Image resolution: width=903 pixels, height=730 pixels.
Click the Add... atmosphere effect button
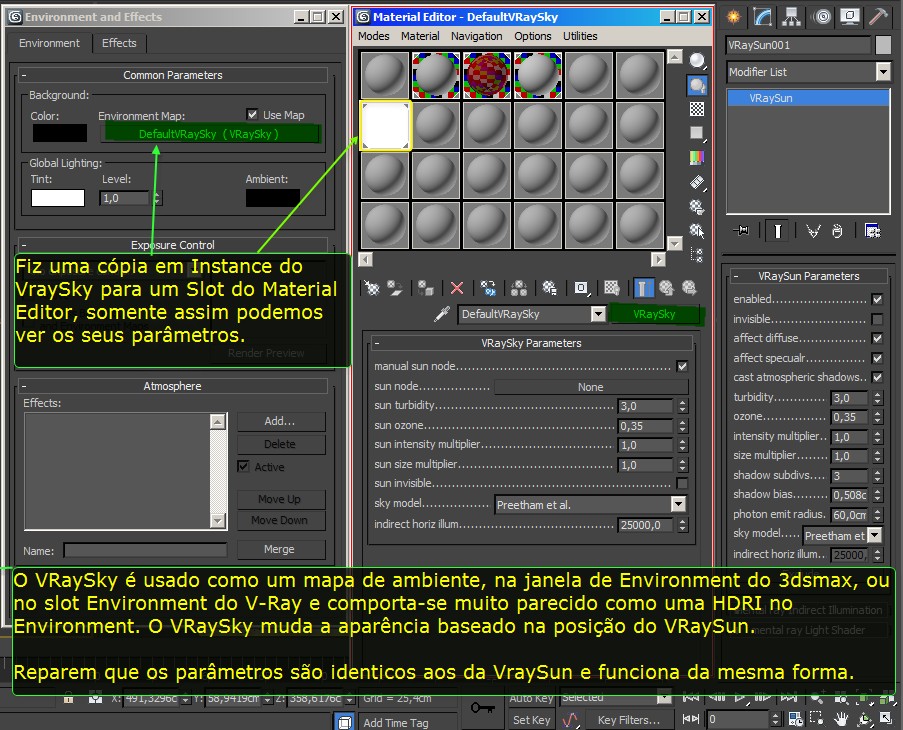(x=280, y=421)
